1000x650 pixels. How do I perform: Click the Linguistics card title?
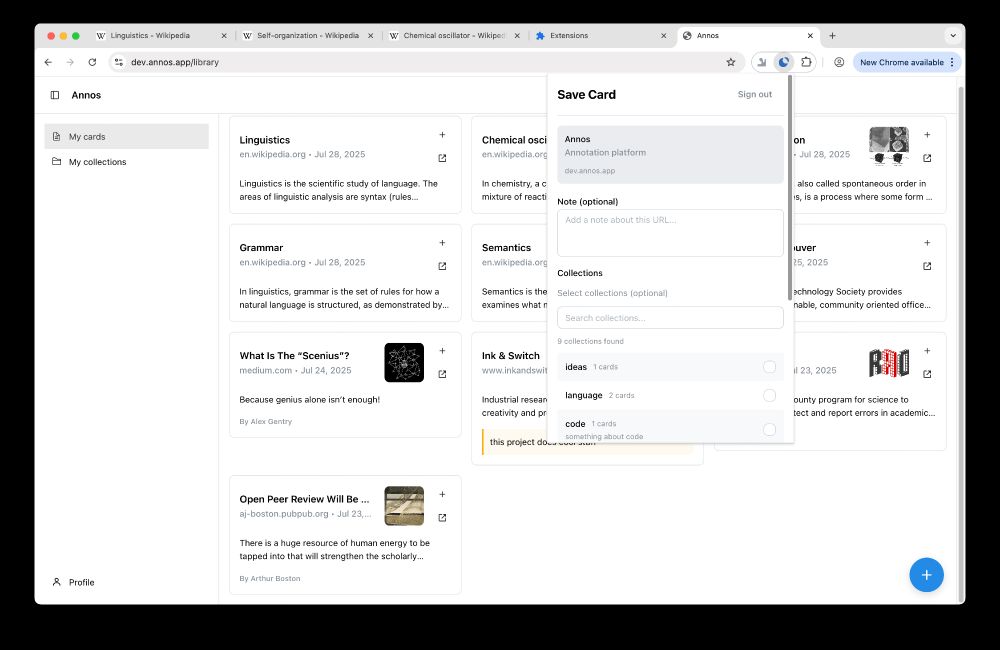[x=265, y=140]
